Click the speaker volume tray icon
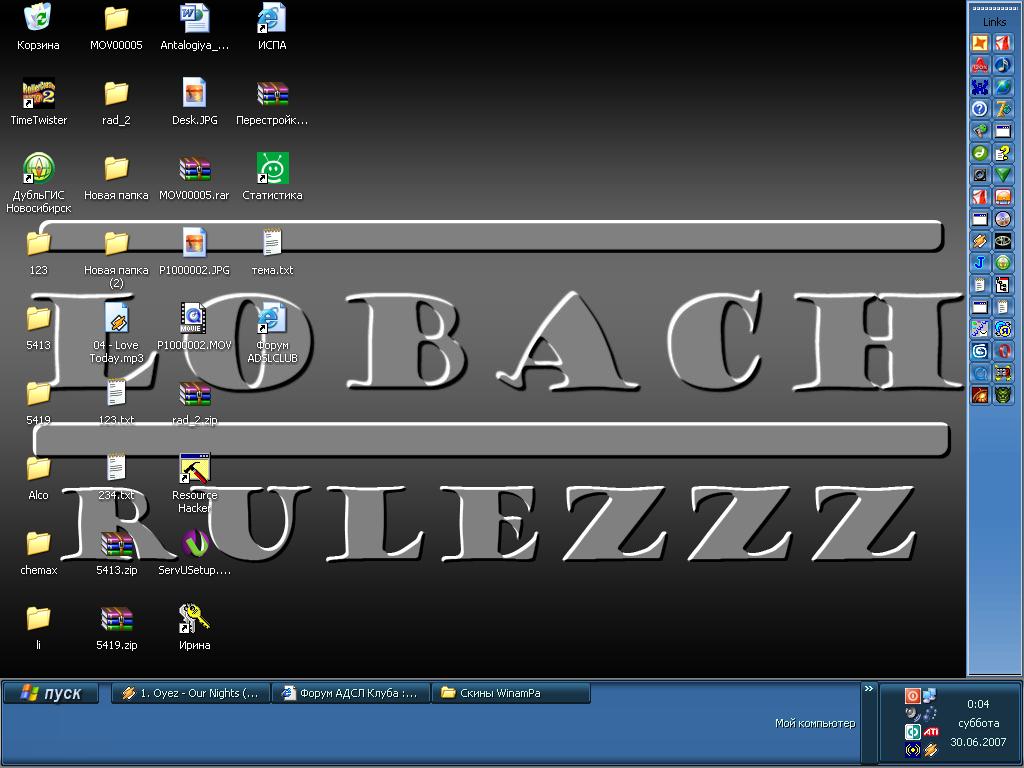1024x768 pixels. (912, 714)
